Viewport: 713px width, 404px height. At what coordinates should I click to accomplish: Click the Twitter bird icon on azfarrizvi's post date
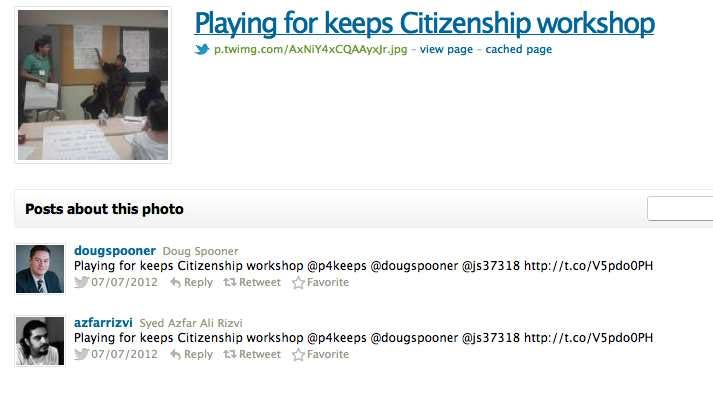[81, 354]
